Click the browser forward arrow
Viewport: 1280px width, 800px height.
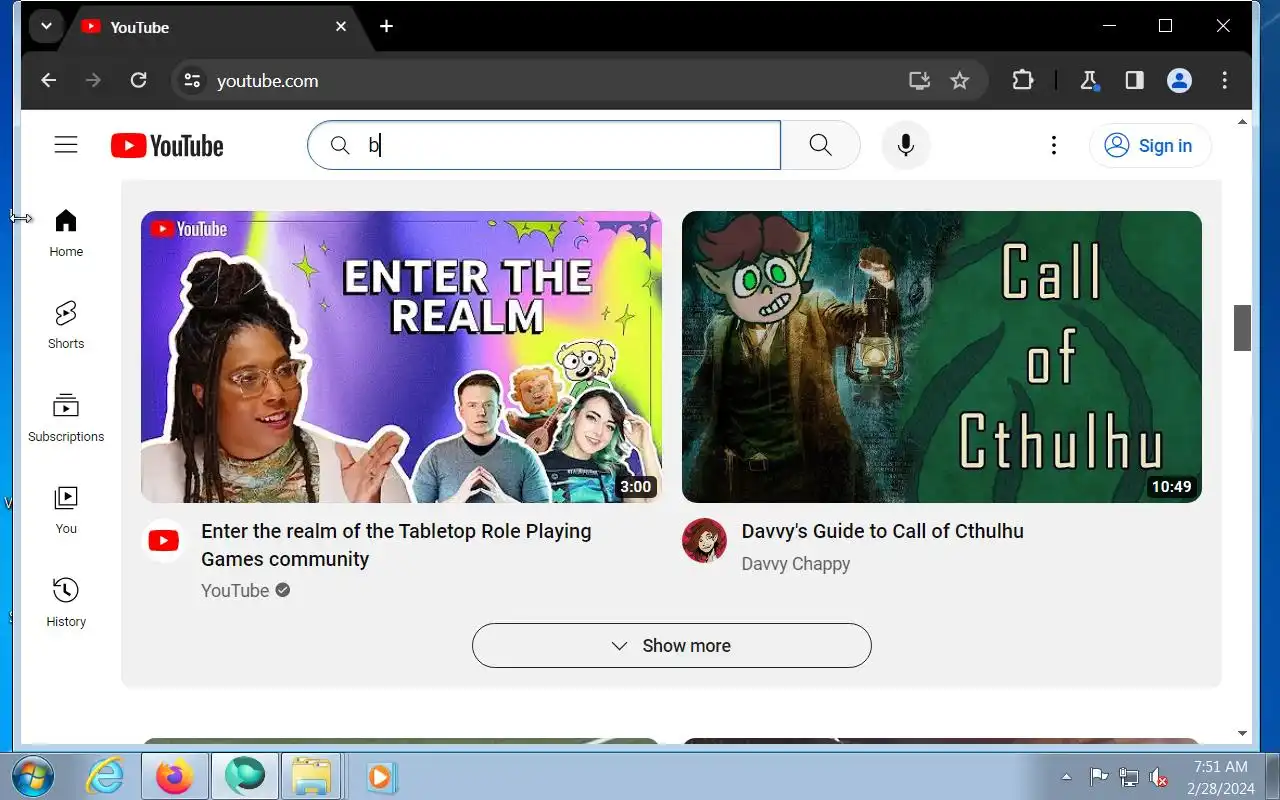point(93,81)
